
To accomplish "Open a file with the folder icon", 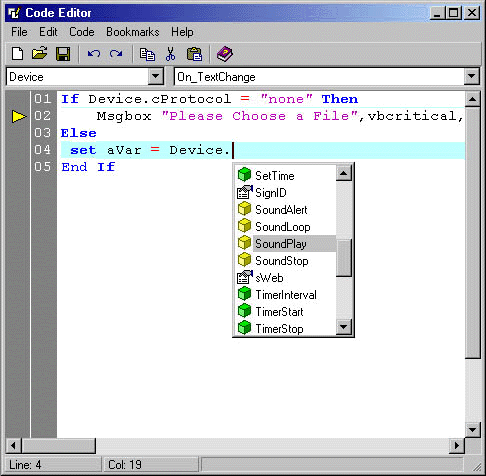I will [x=40, y=54].
